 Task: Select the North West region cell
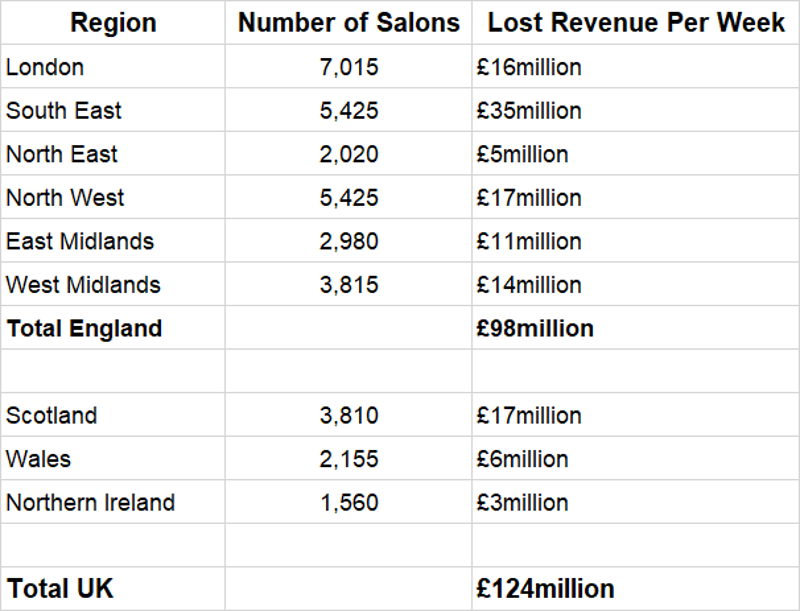(x=65, y=197)
